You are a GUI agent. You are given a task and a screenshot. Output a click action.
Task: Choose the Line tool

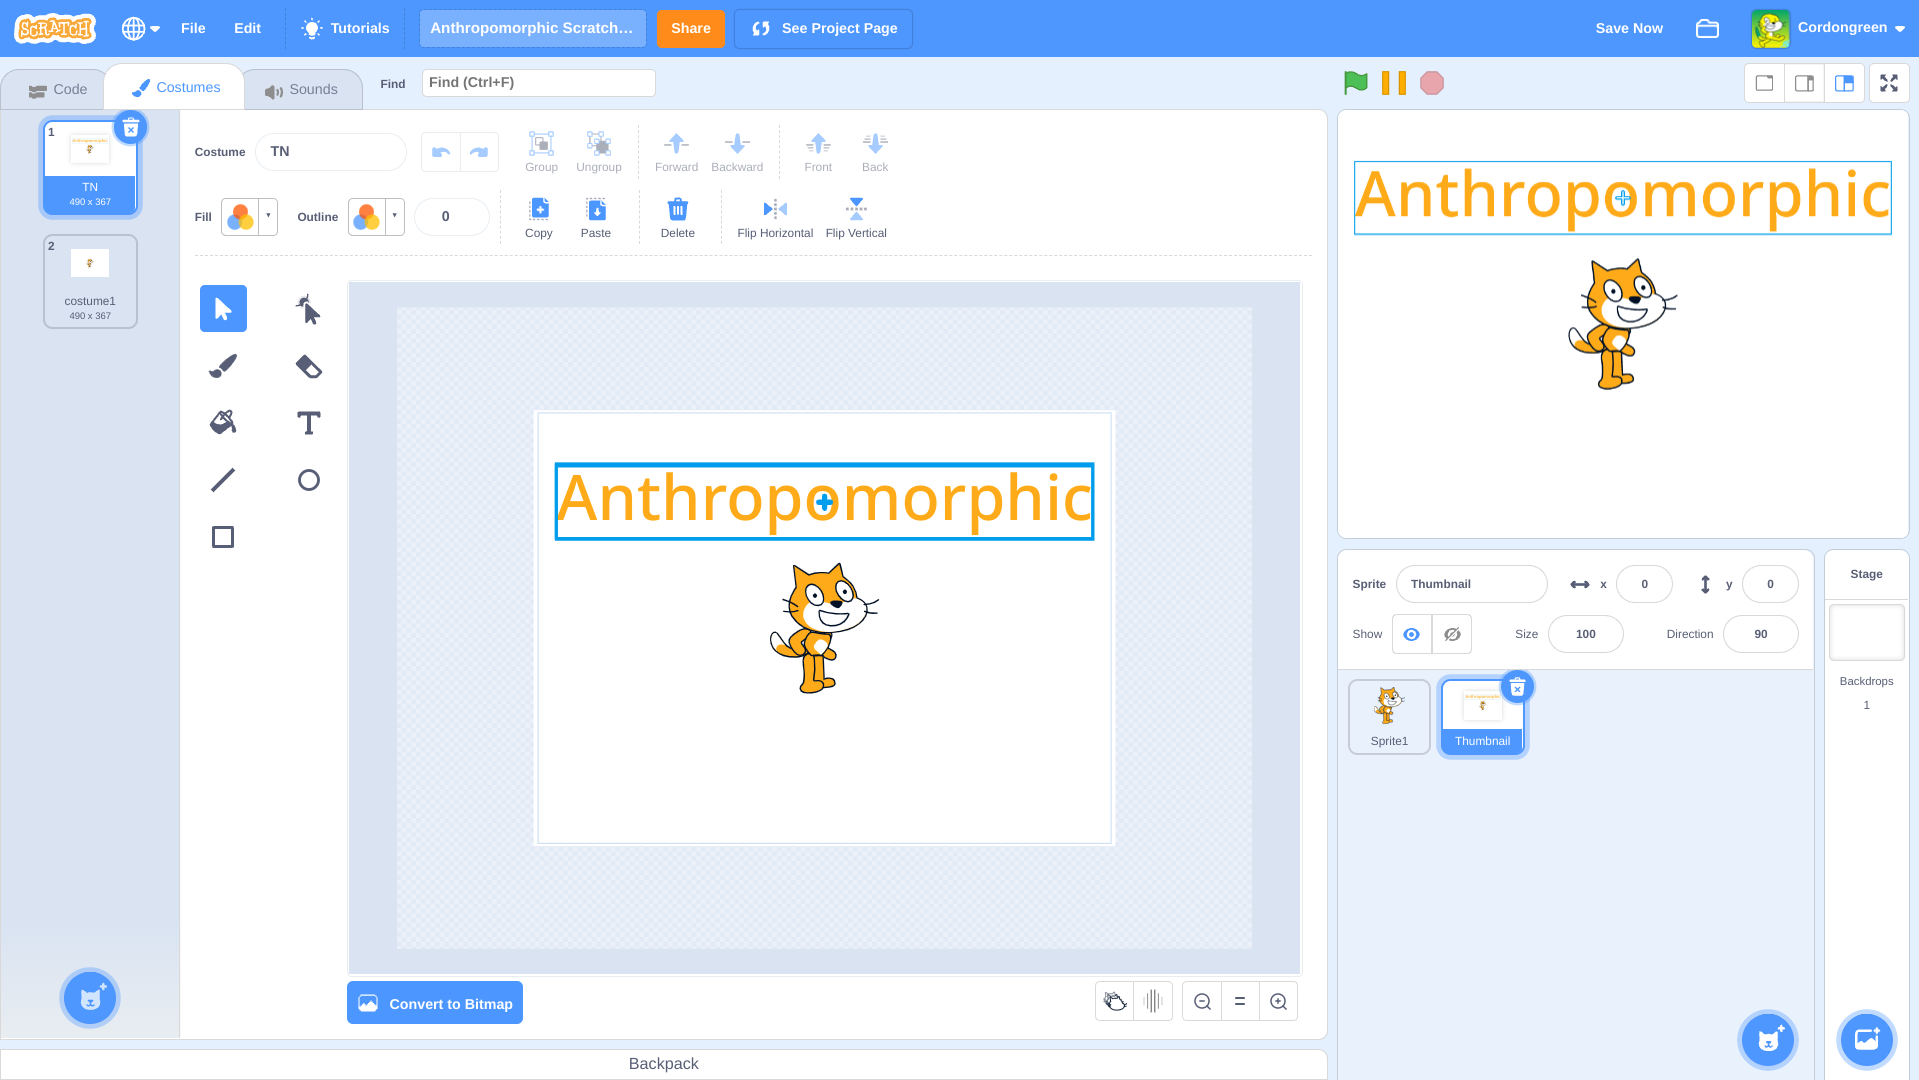click(222, 479)
